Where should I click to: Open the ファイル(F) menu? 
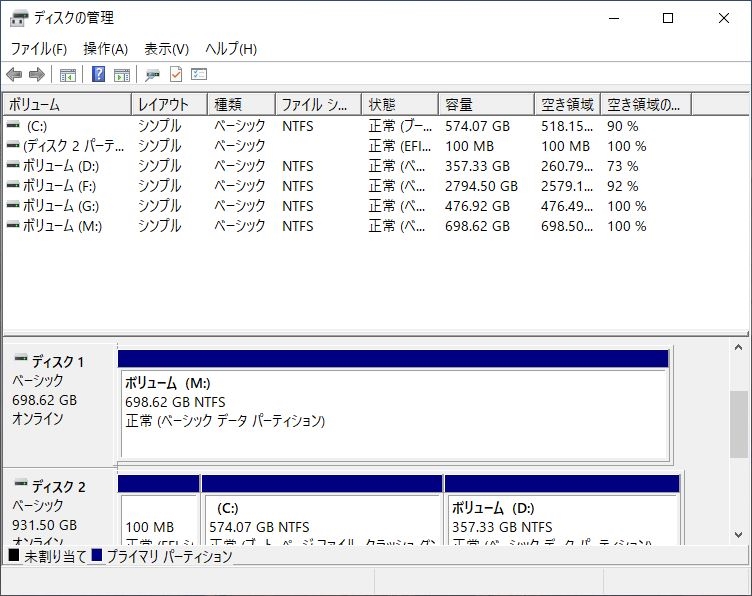click(x=38, y=48)
